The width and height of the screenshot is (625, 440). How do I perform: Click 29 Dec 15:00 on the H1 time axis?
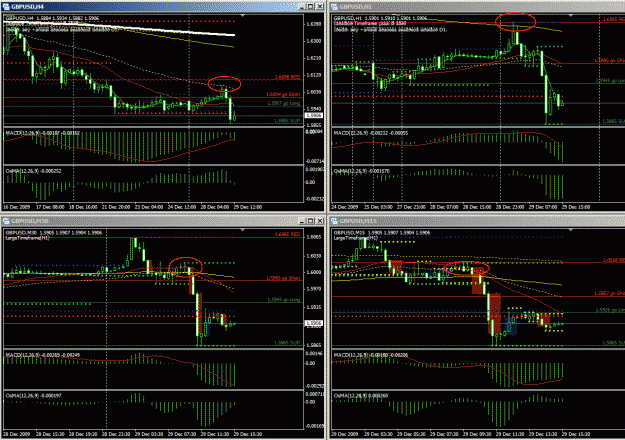(x=577, y=207)
